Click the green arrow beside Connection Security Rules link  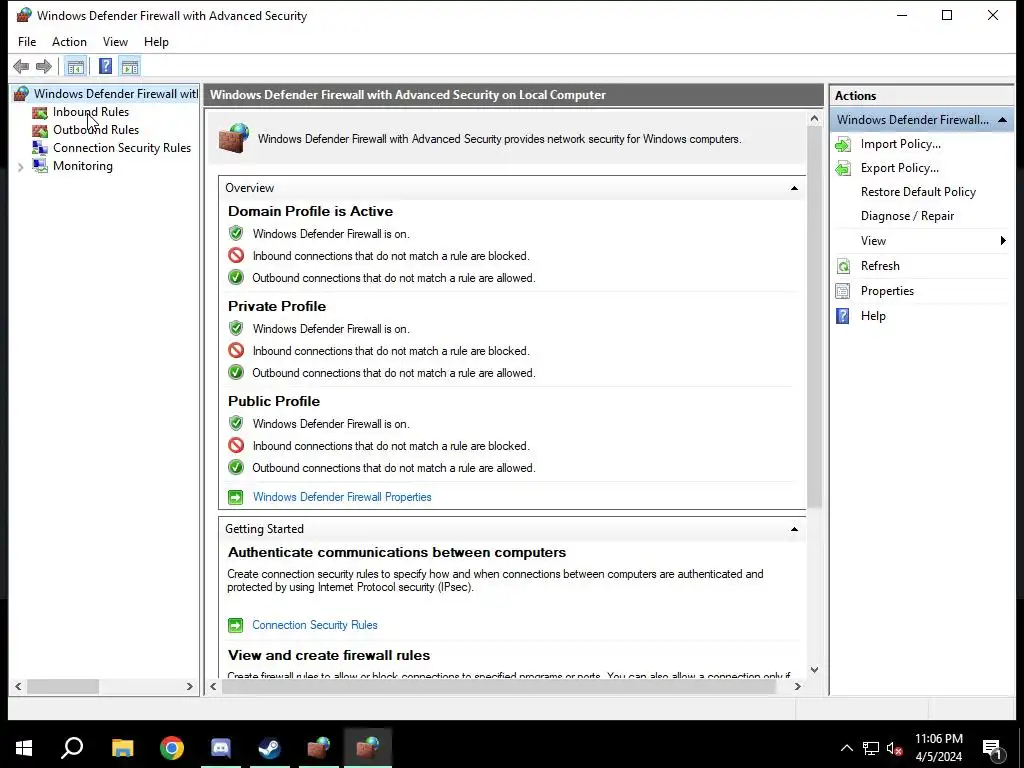pos(235,625)
